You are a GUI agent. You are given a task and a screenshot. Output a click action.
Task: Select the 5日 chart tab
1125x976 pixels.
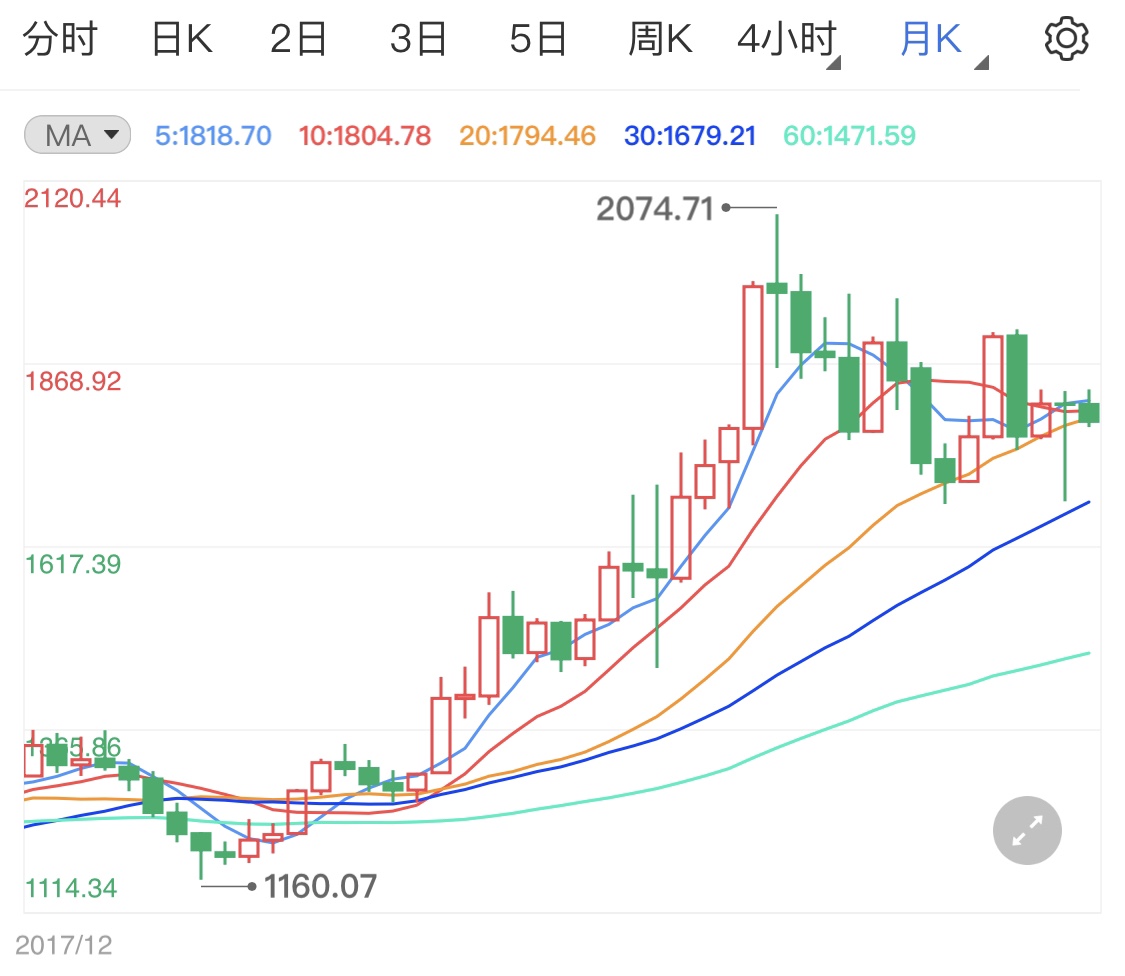pyautogui.click(x=538, y=39)
